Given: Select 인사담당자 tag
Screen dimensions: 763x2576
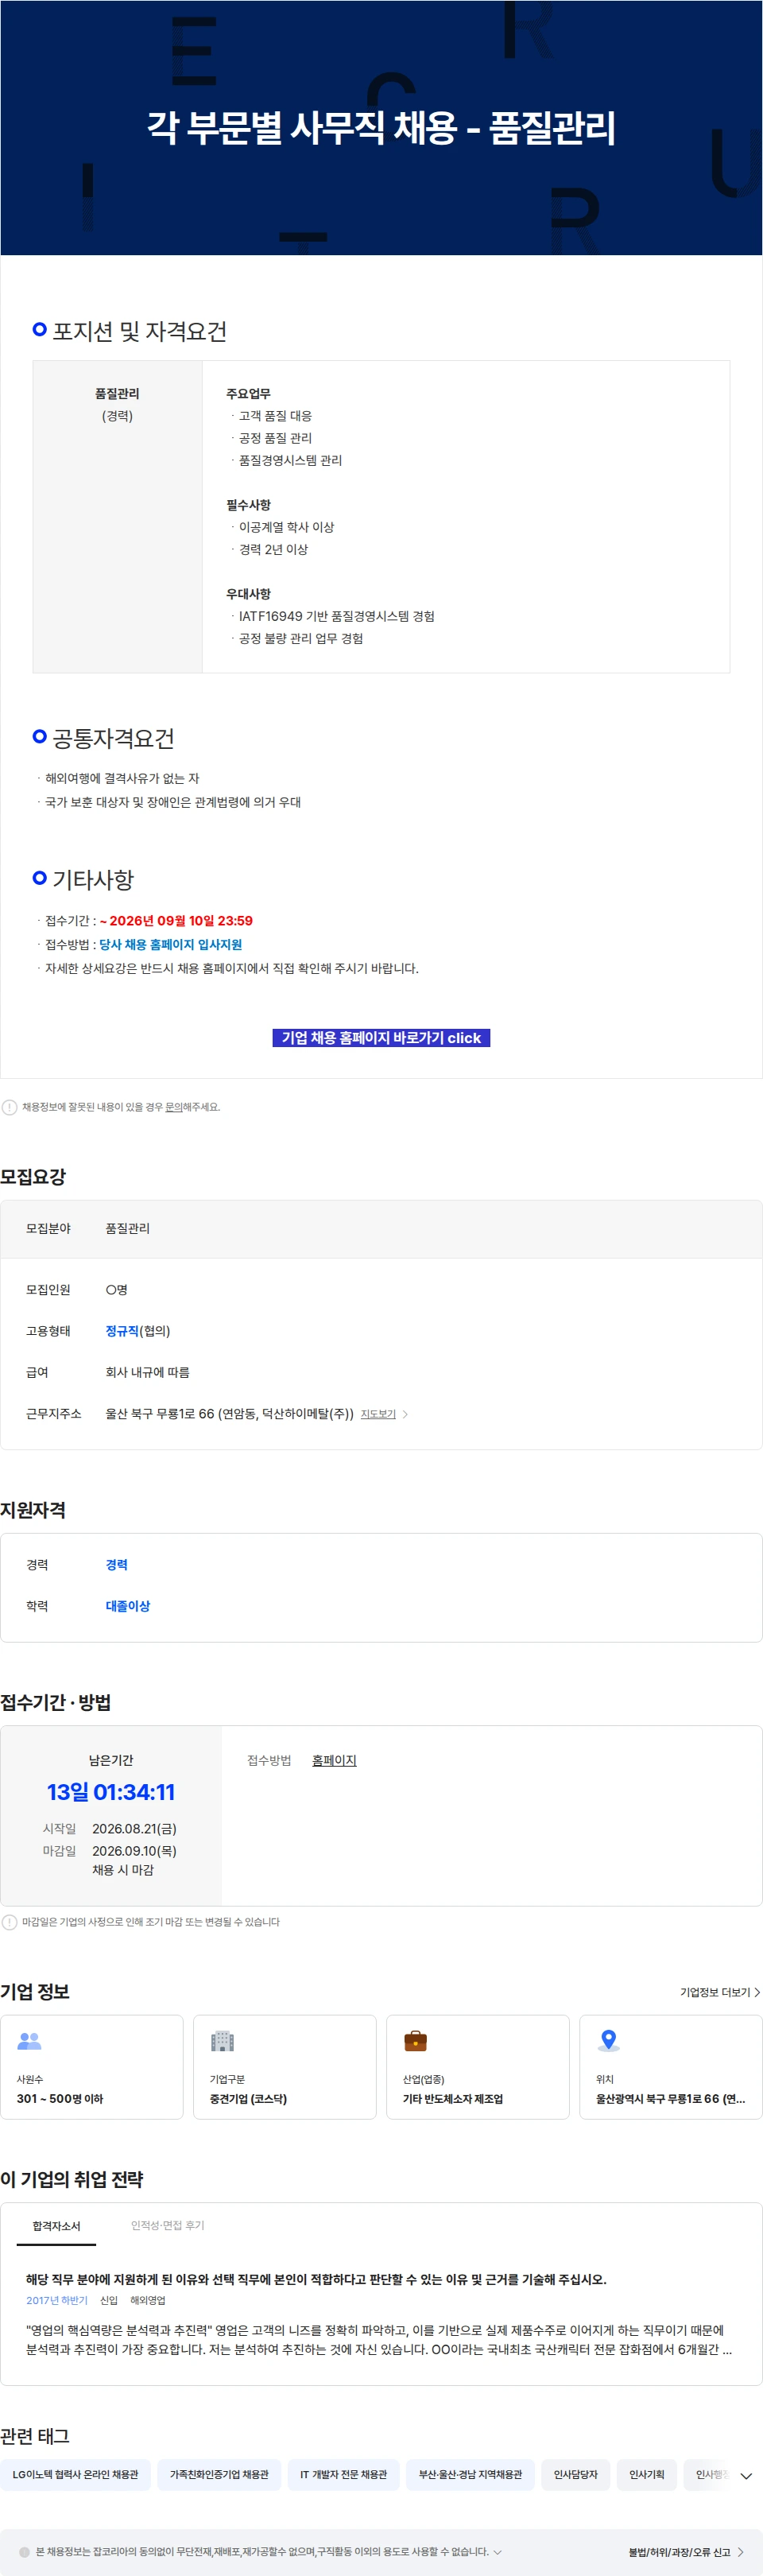Looking at the screenshot, I should click(x=575, y=2474).
